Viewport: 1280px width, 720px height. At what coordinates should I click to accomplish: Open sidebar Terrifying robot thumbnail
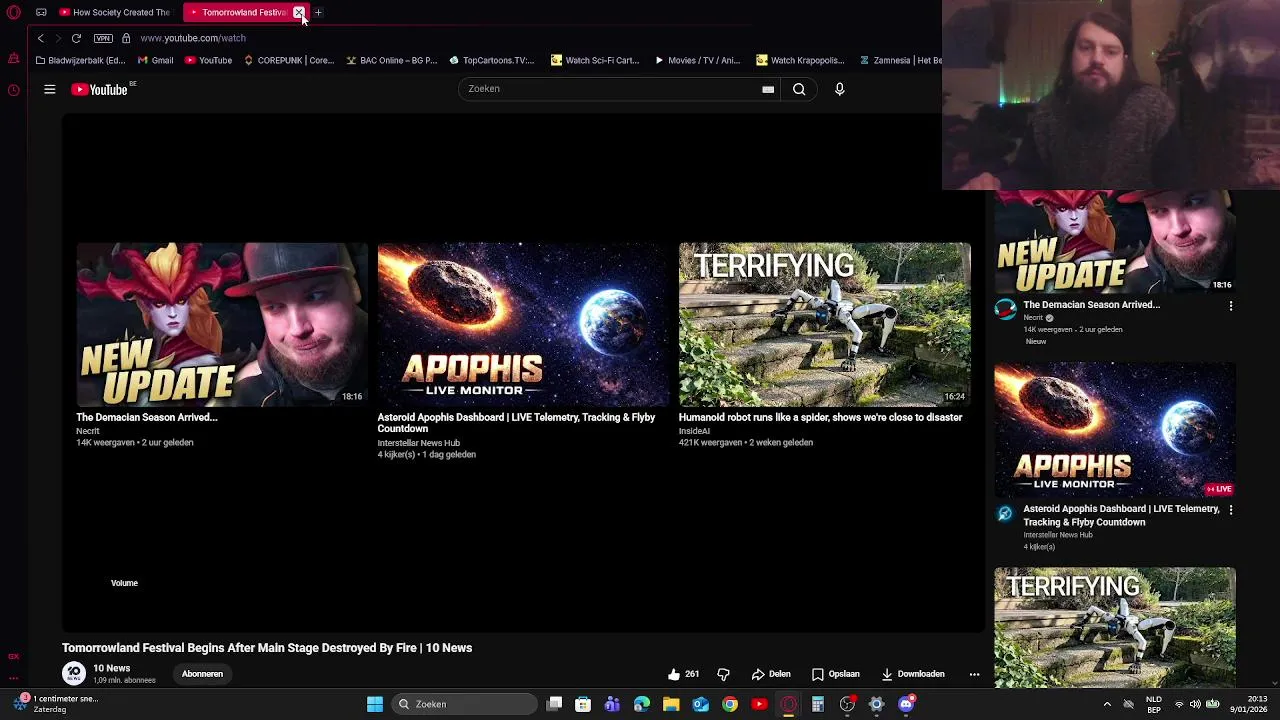tap(1115, 627)
